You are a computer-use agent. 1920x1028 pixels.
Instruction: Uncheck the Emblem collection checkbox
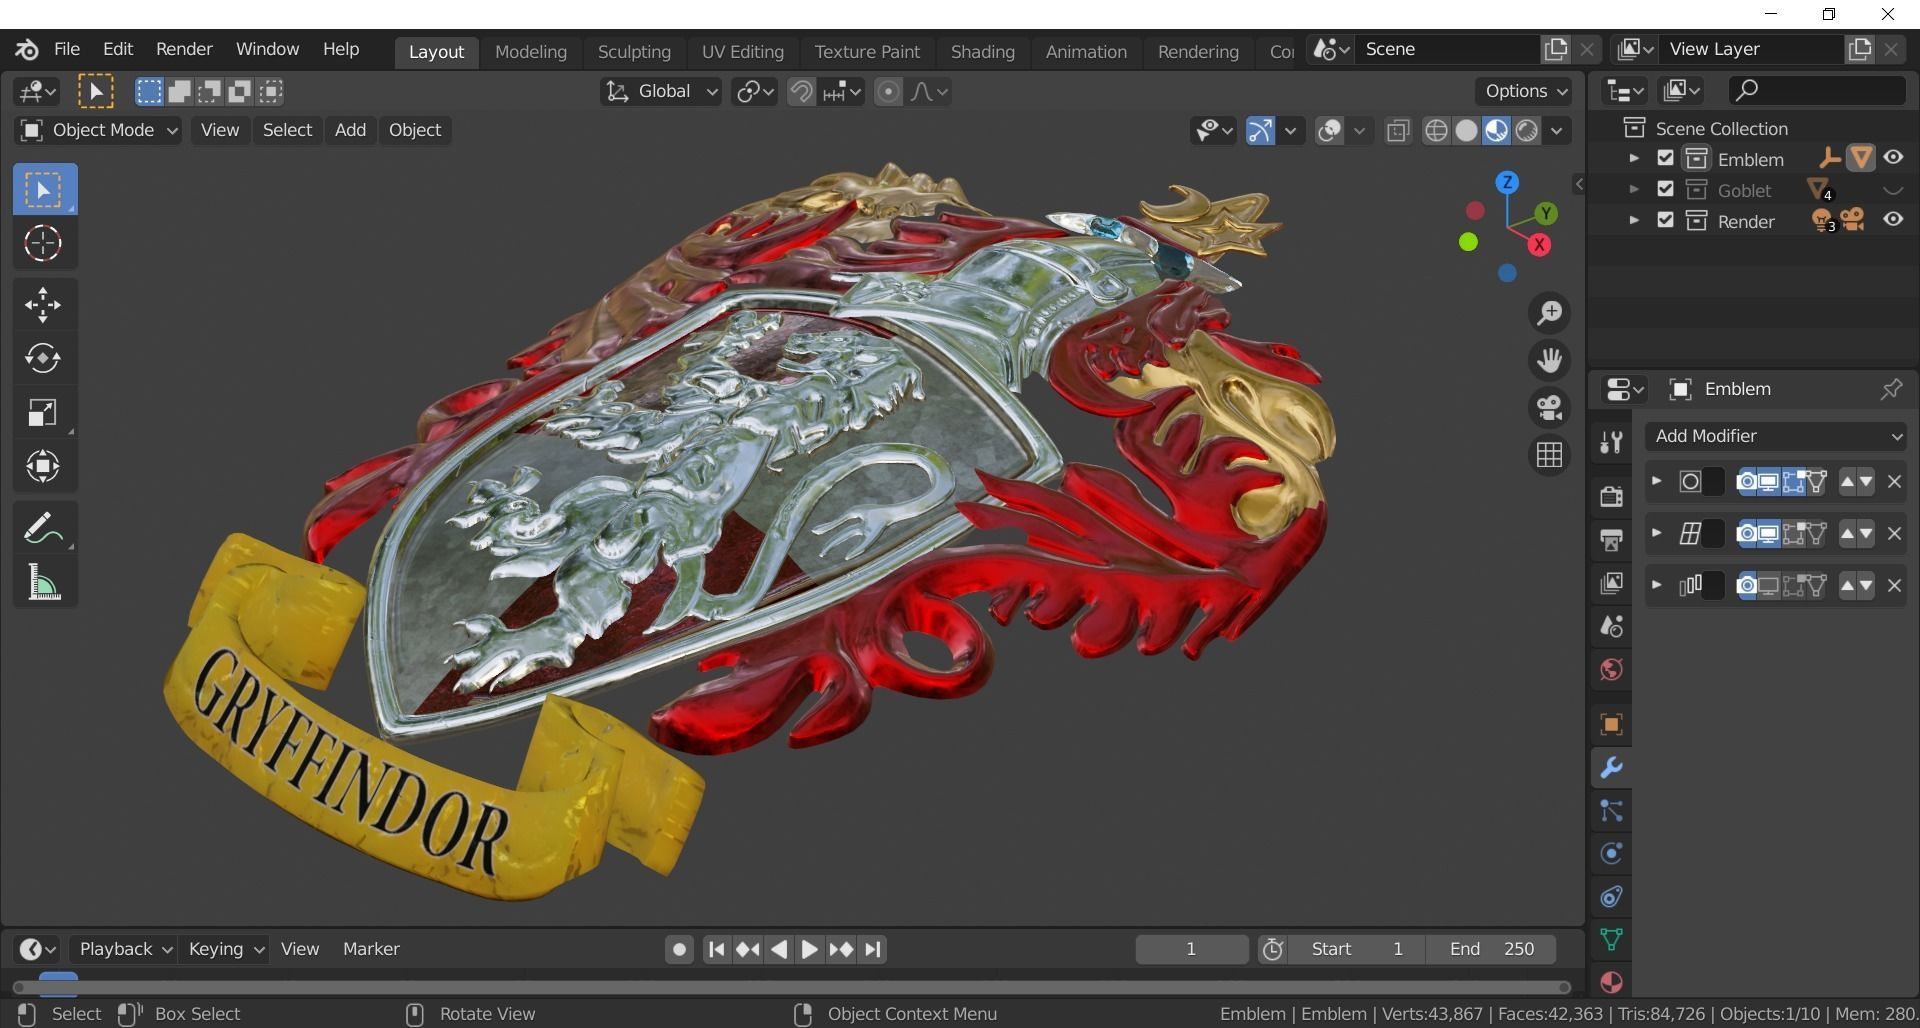(1665, 158)
